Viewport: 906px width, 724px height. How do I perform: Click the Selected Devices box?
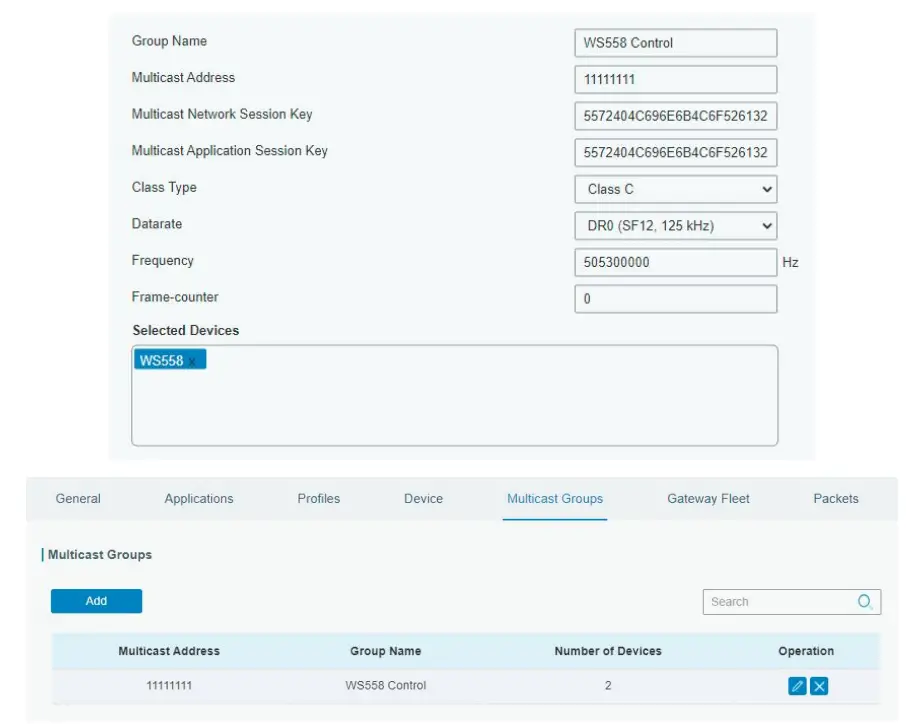pyautogui.click(x=455, y=395)
